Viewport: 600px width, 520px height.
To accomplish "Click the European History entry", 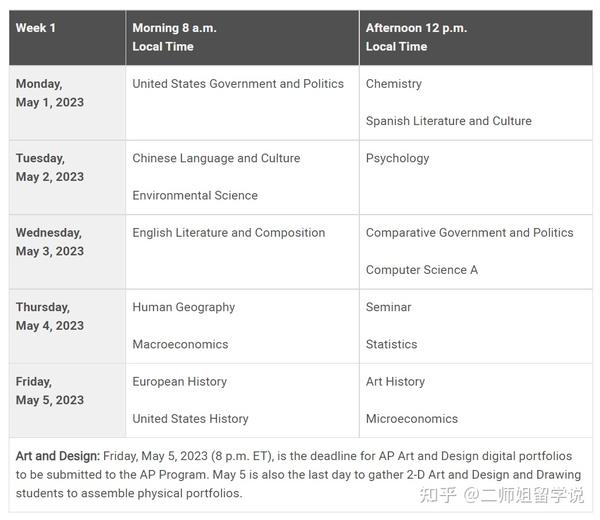I will point(179,381).
